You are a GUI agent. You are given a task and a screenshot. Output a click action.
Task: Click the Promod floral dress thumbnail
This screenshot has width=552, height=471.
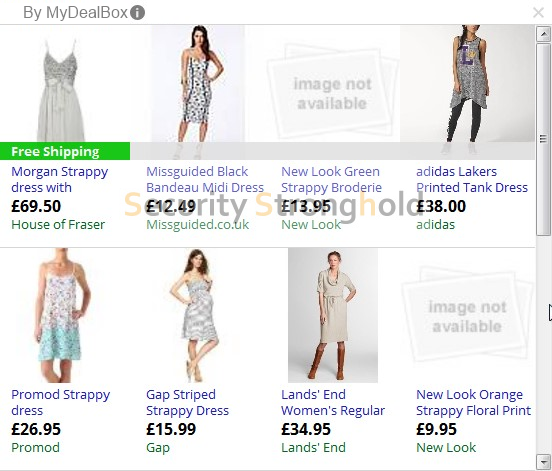coord(61,315)
